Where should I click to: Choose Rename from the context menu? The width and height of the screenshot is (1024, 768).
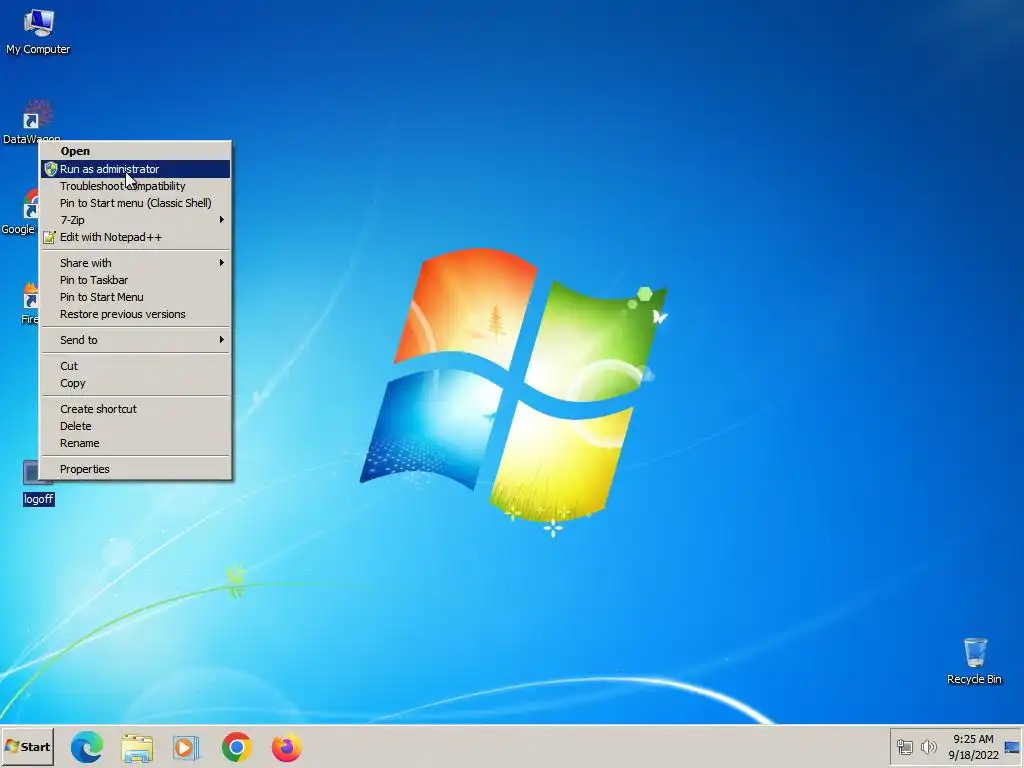[136, 443]
